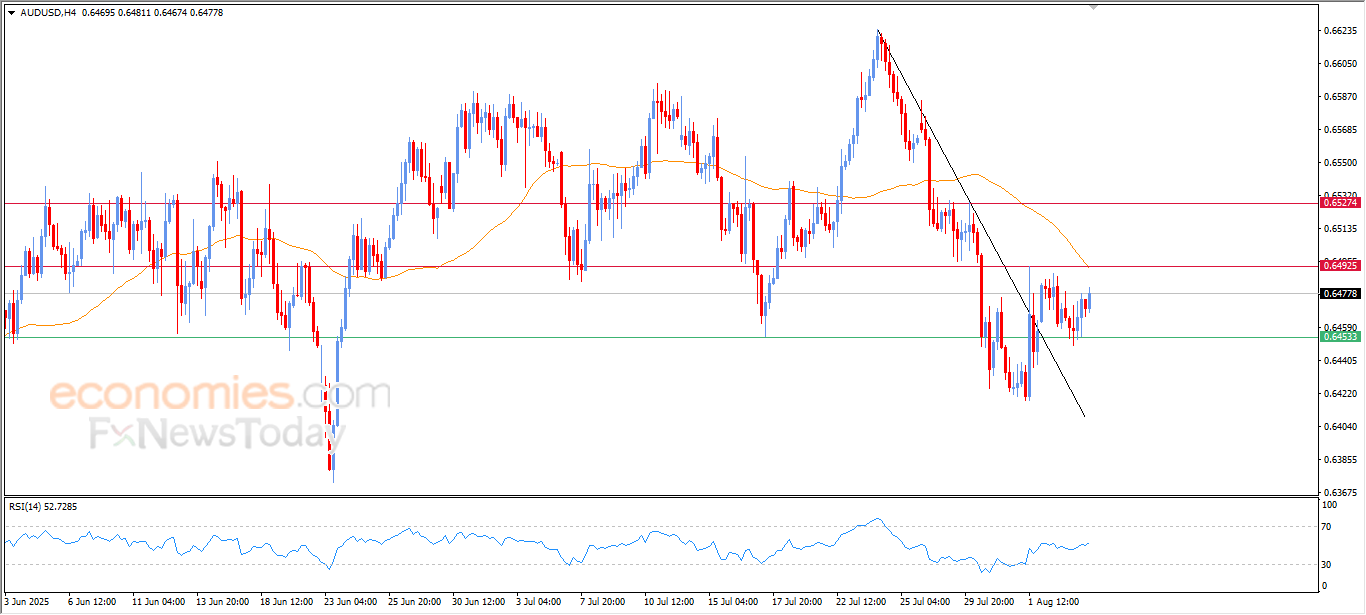
Task: Click the 15 Jul 04:00 time label
Action: pyautogui.click(x=733, y=603)
